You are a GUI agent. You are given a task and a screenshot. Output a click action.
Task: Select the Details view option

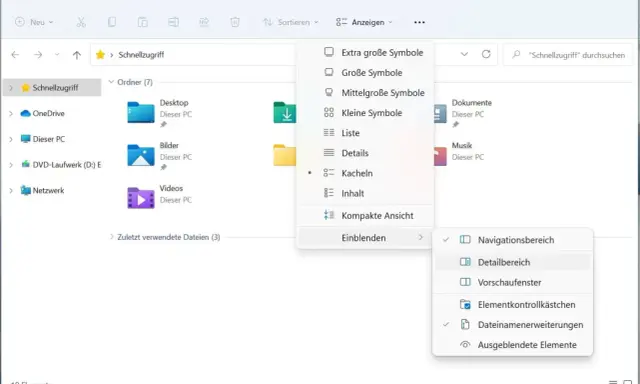[x=365, y=153]
